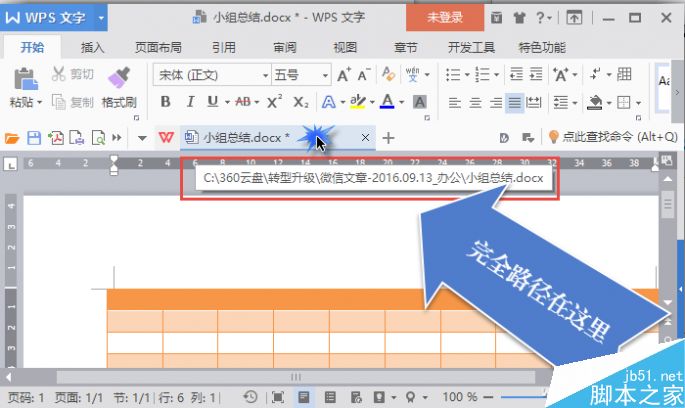The height and width of the screenshot is (408, 685).
Task: Open the Paste dropdown arrow
Action: click(x=39, y=102)
